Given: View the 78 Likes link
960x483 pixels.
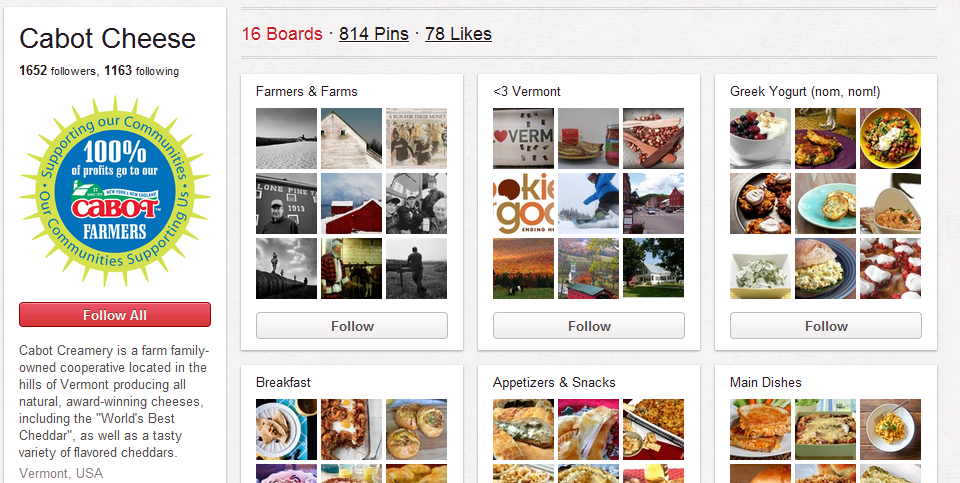Looking at the screenshot, I should [458, 34].
